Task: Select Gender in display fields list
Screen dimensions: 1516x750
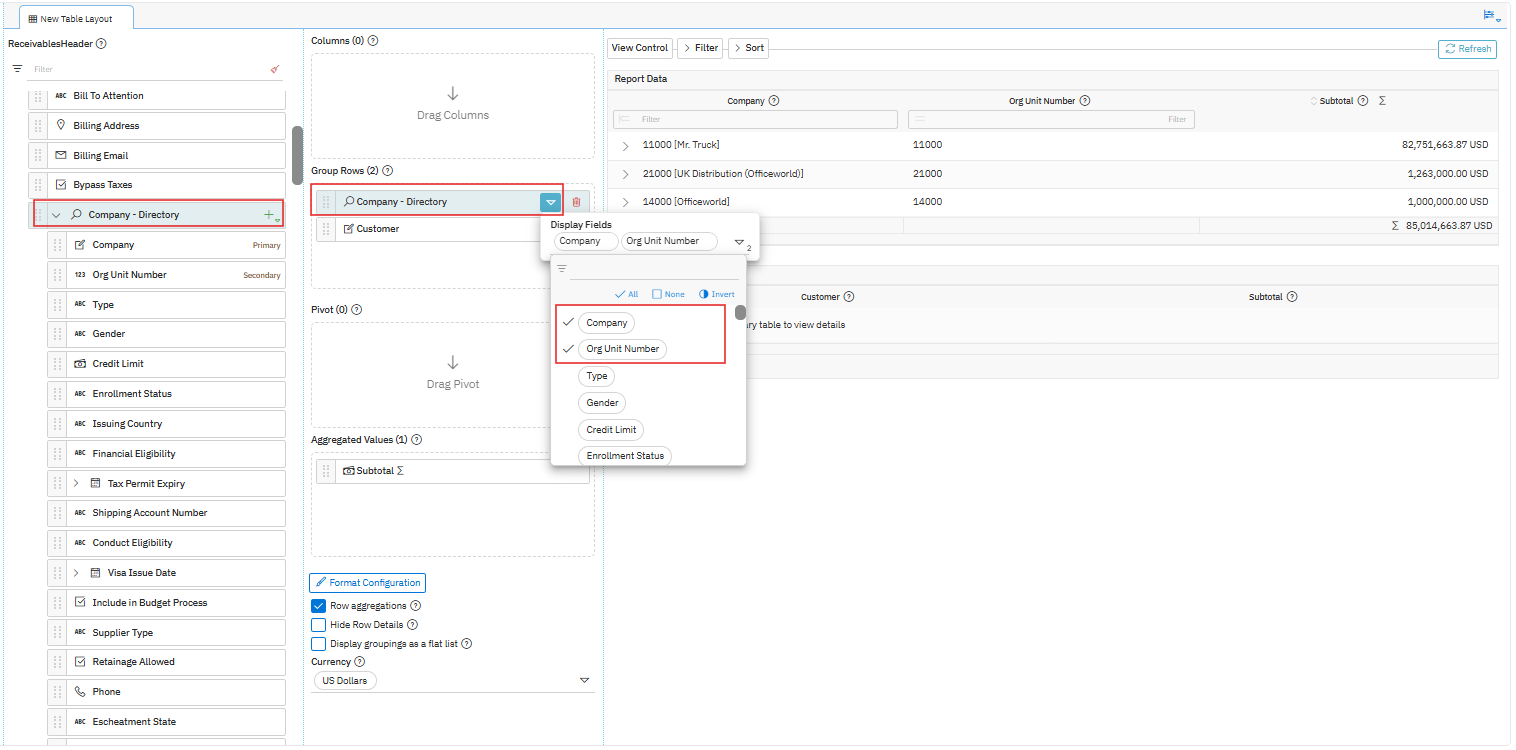Action: tap(602, 403)
